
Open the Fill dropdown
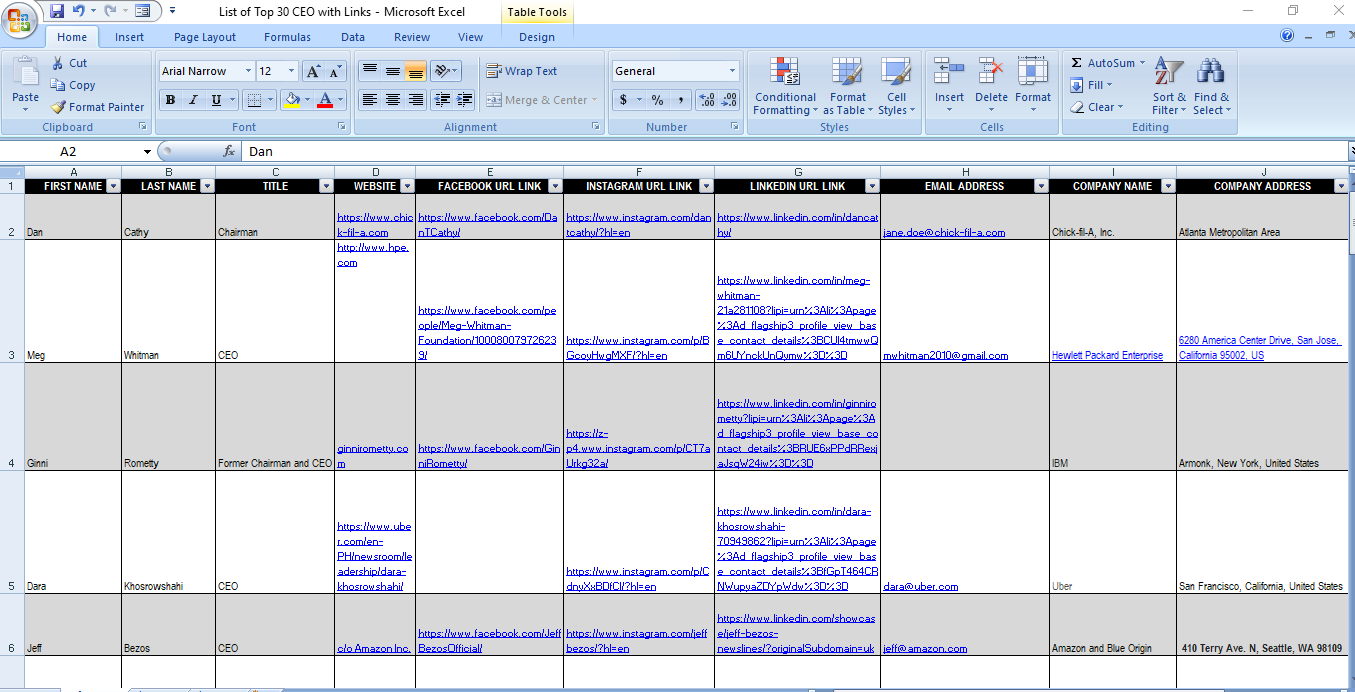tap(1092, 85)
